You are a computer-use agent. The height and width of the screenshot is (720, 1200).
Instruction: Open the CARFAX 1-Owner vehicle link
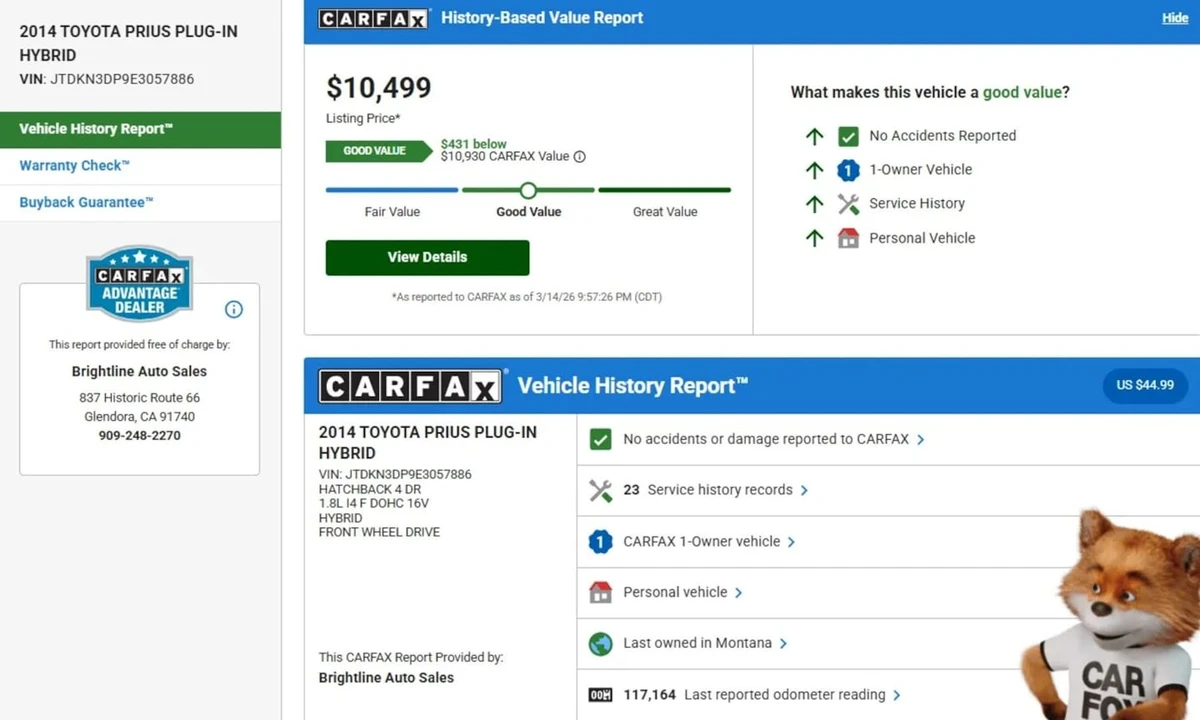[701, 542]
